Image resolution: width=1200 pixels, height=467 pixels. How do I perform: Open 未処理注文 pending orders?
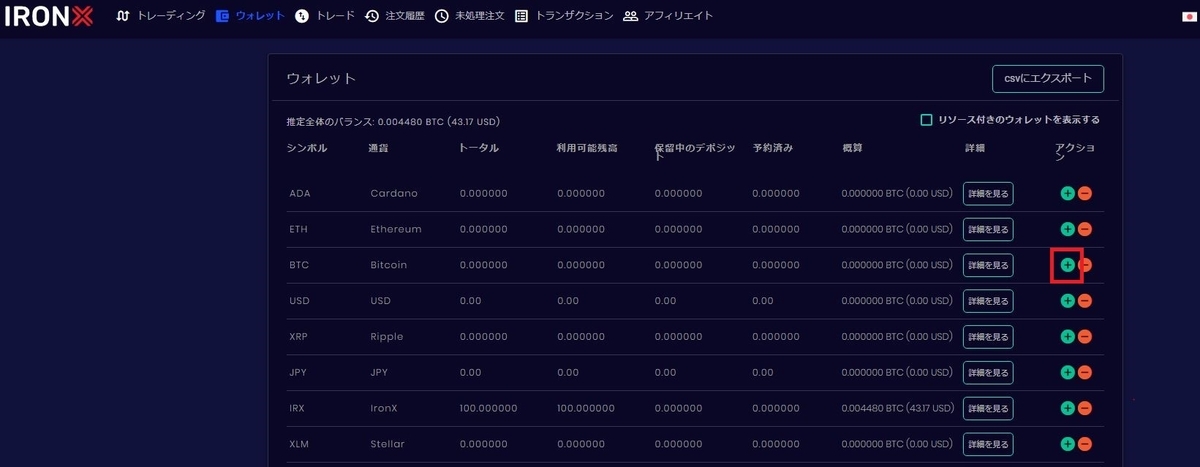tap(469, 16)
